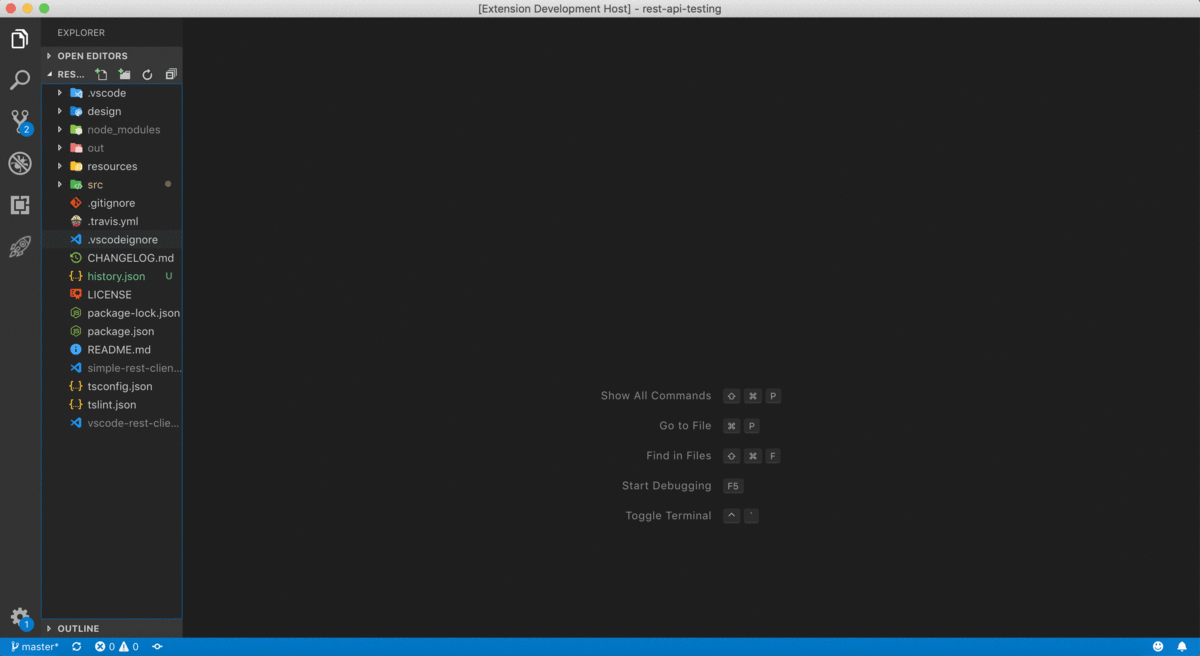Refresh the explorer file tree
This screenshot has width=1200, height=656.
(x=147, y=74)
